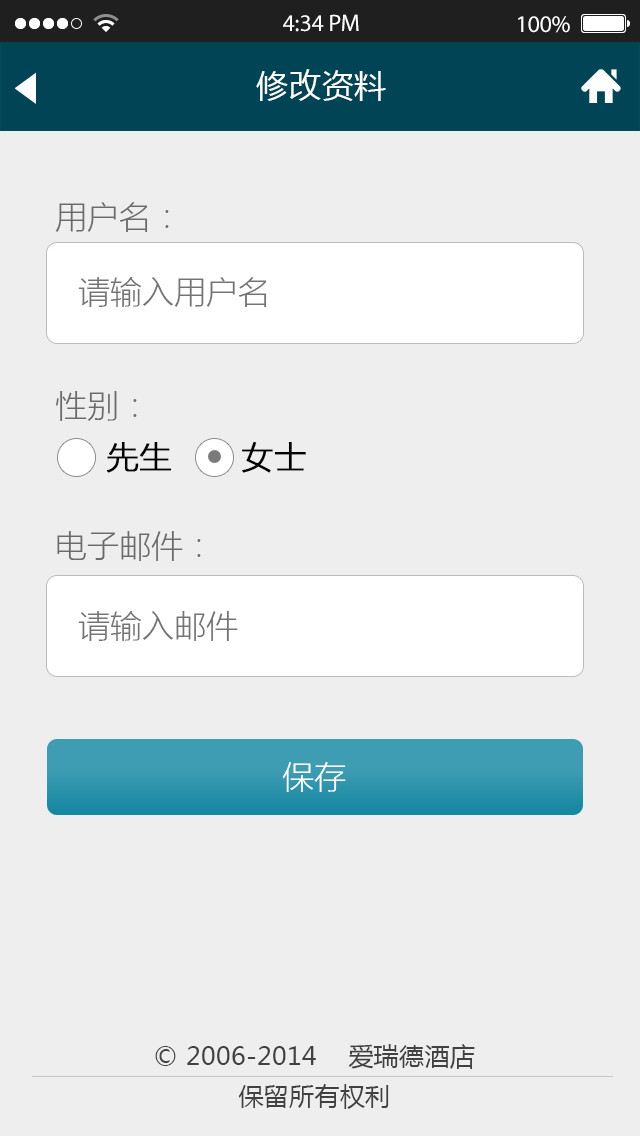
Task: Focus the 请输入邮件 email field
Action: 315,626
